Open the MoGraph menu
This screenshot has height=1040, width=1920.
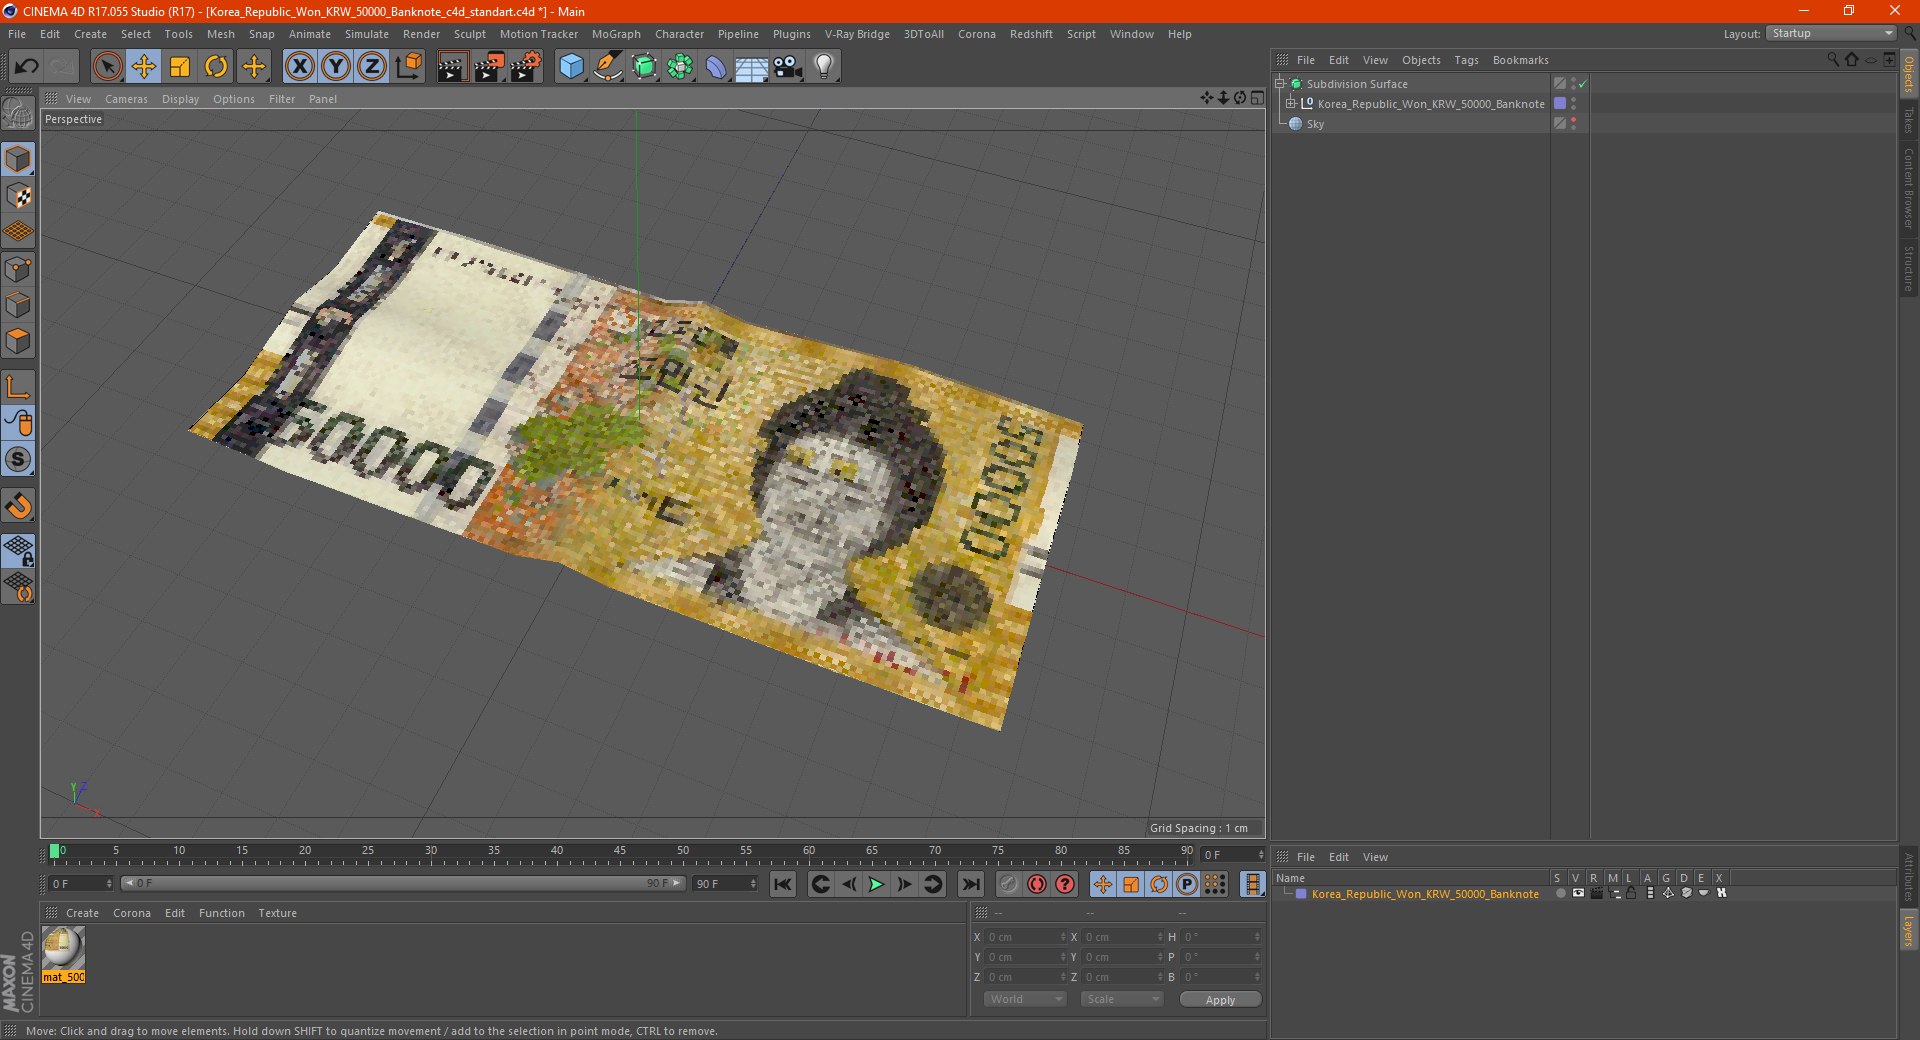[x=616, y=34]
